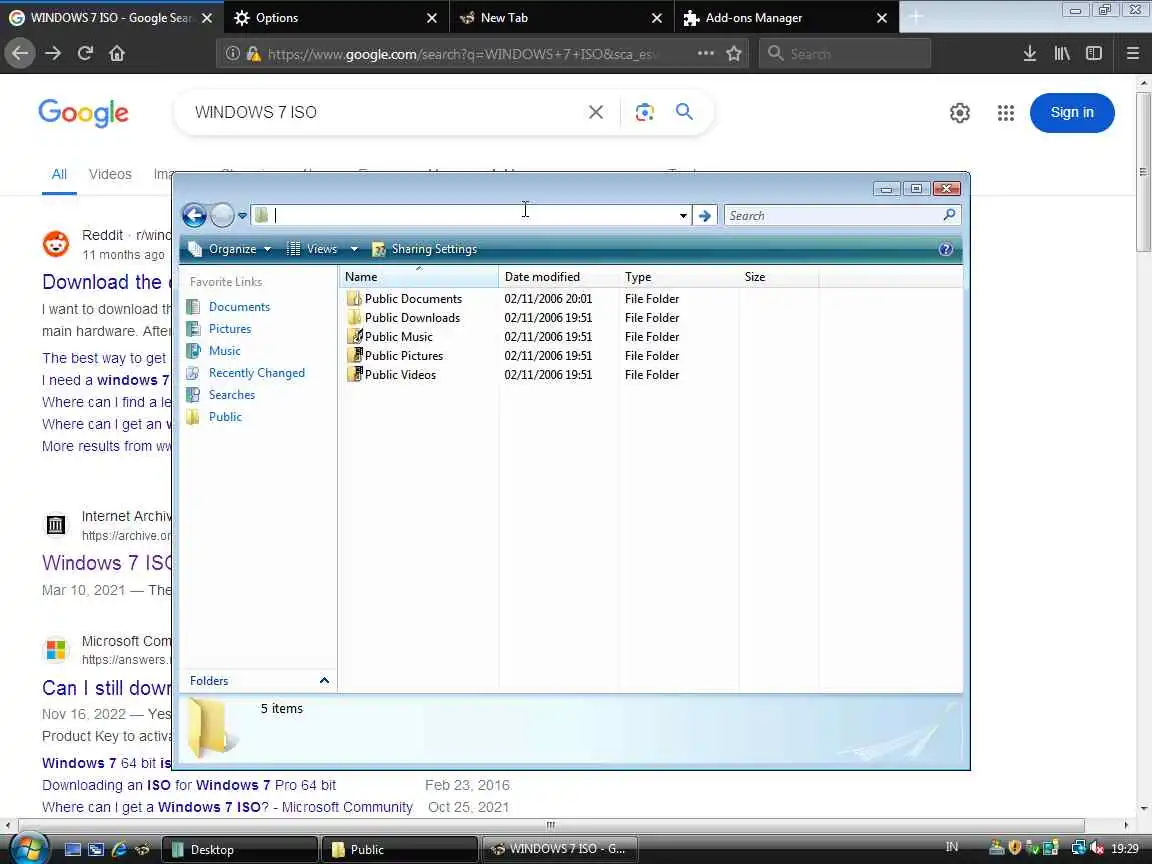
Task: Click Firefox back button
Action: pyautogui.click(x=20, y=53)
